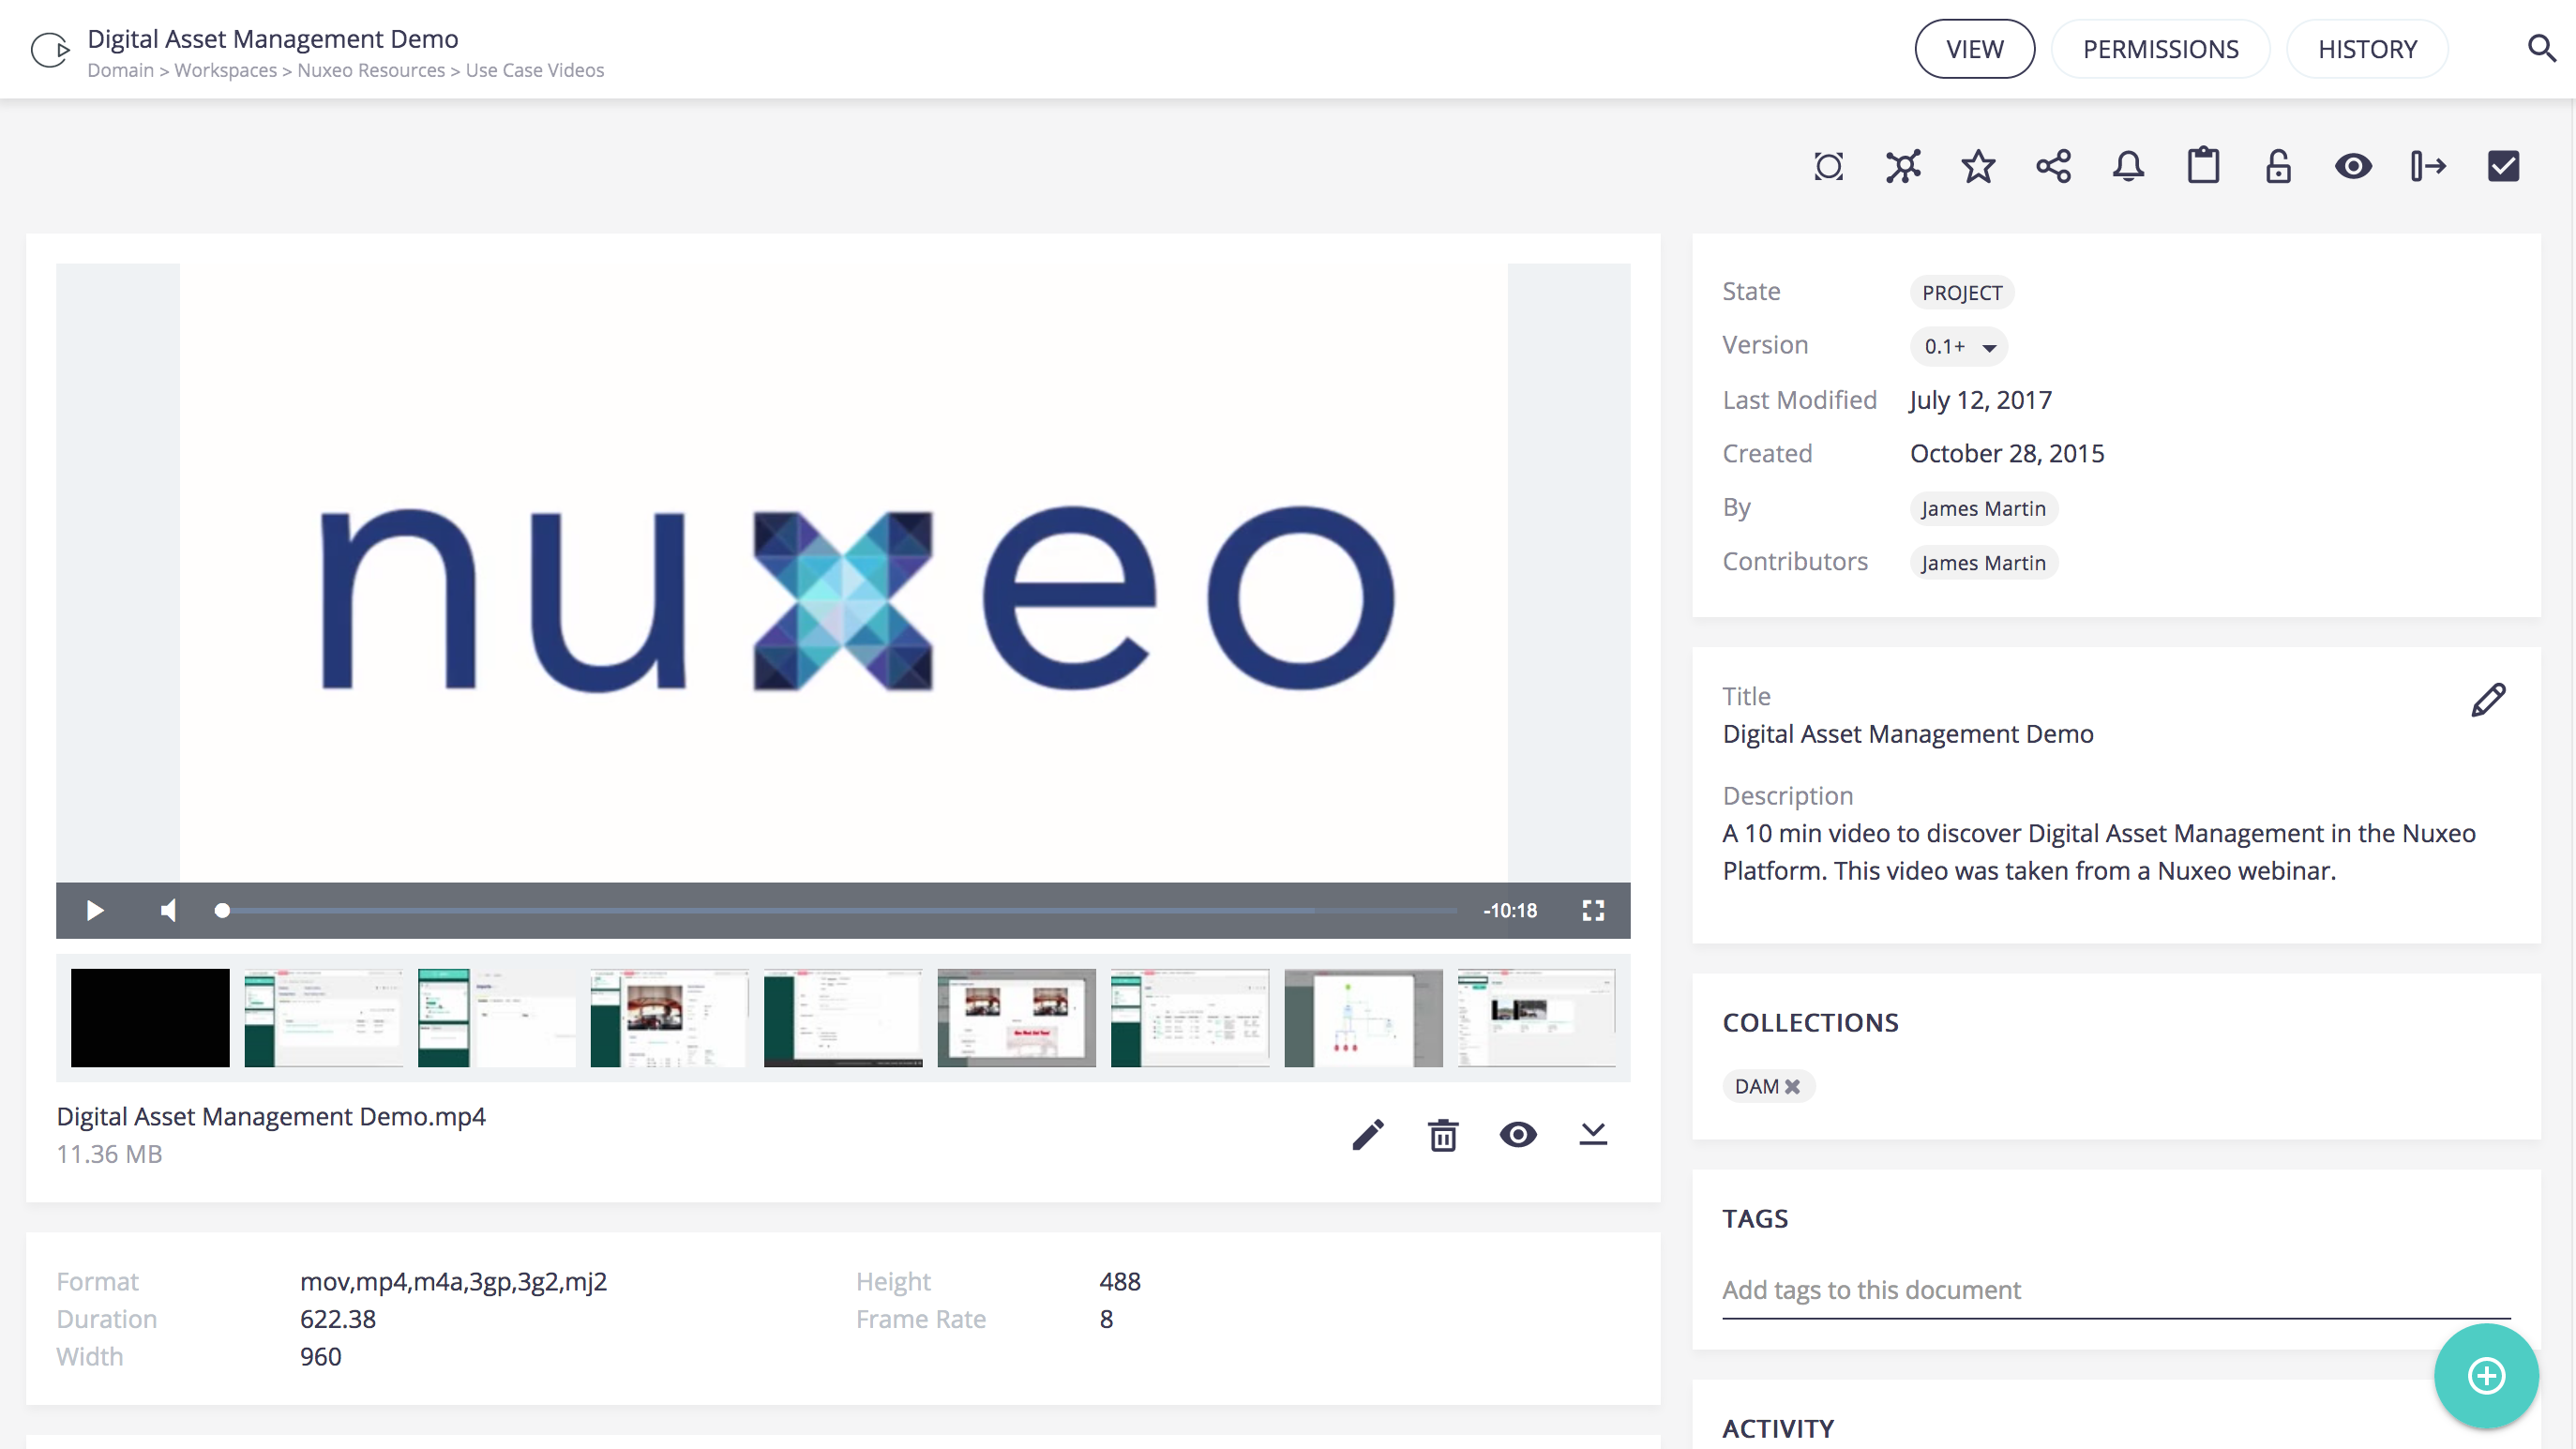The width and height of the screenshot is (2576, 1449).
Task: Open James Martin creator profile next to By
Action: [1983, 508]
